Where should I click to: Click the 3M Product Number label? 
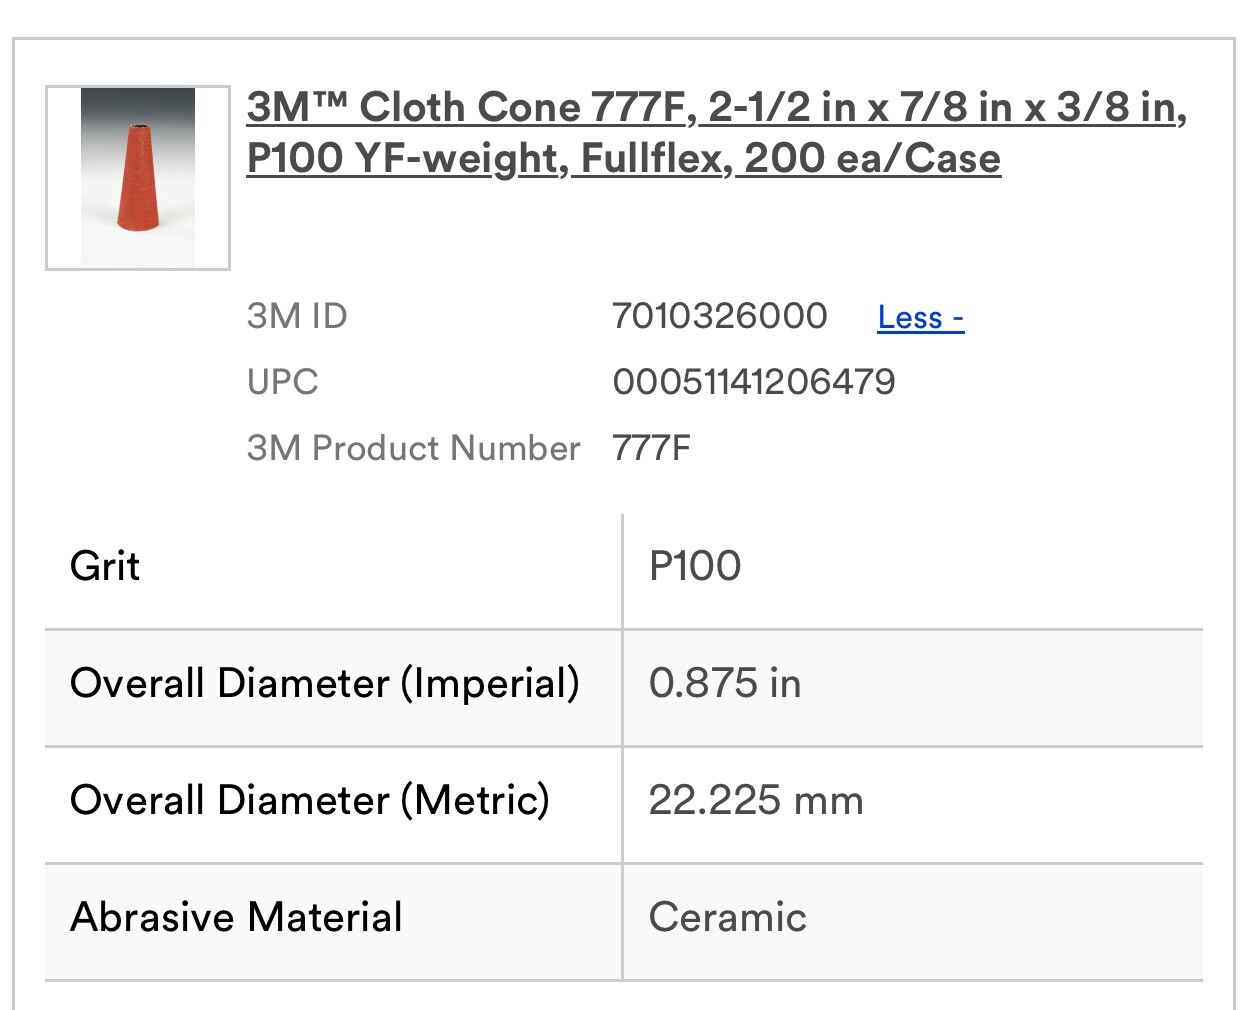point(413,448)
